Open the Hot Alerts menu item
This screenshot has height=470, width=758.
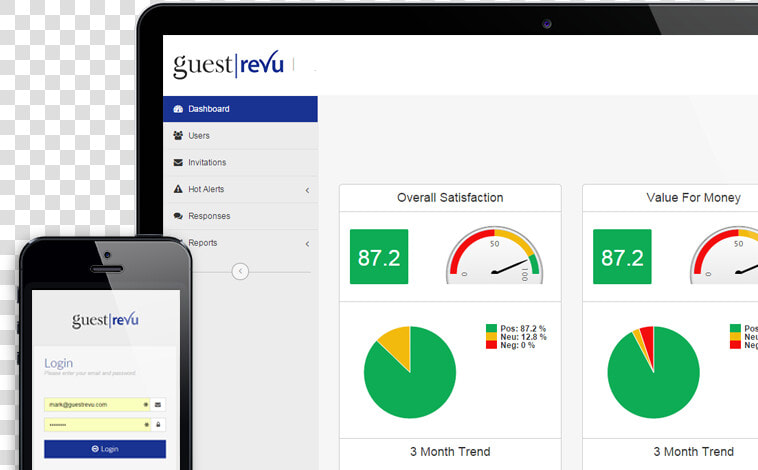click(240, 189)
